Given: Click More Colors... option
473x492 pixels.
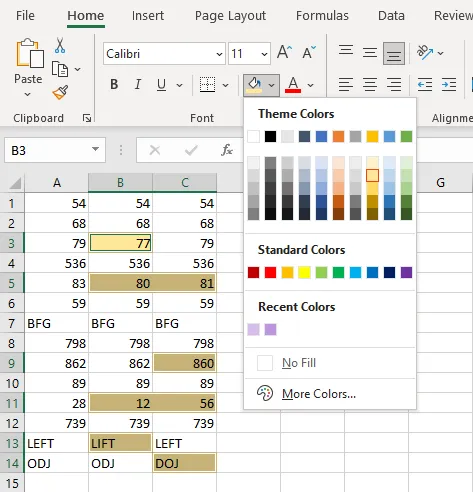Looking at the screenshot, I should click(x=330, y=394).
